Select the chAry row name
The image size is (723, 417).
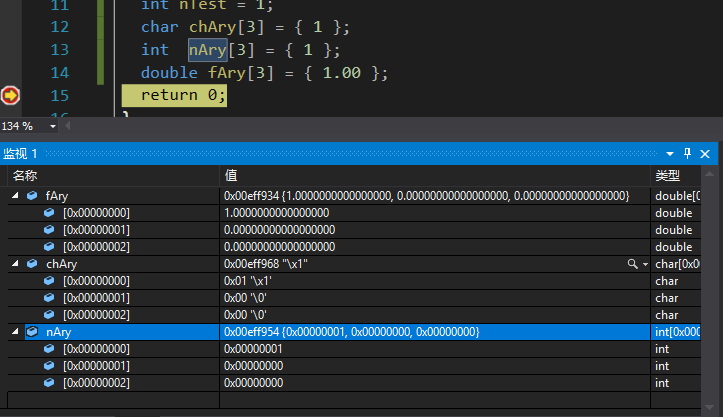point(61,264)
